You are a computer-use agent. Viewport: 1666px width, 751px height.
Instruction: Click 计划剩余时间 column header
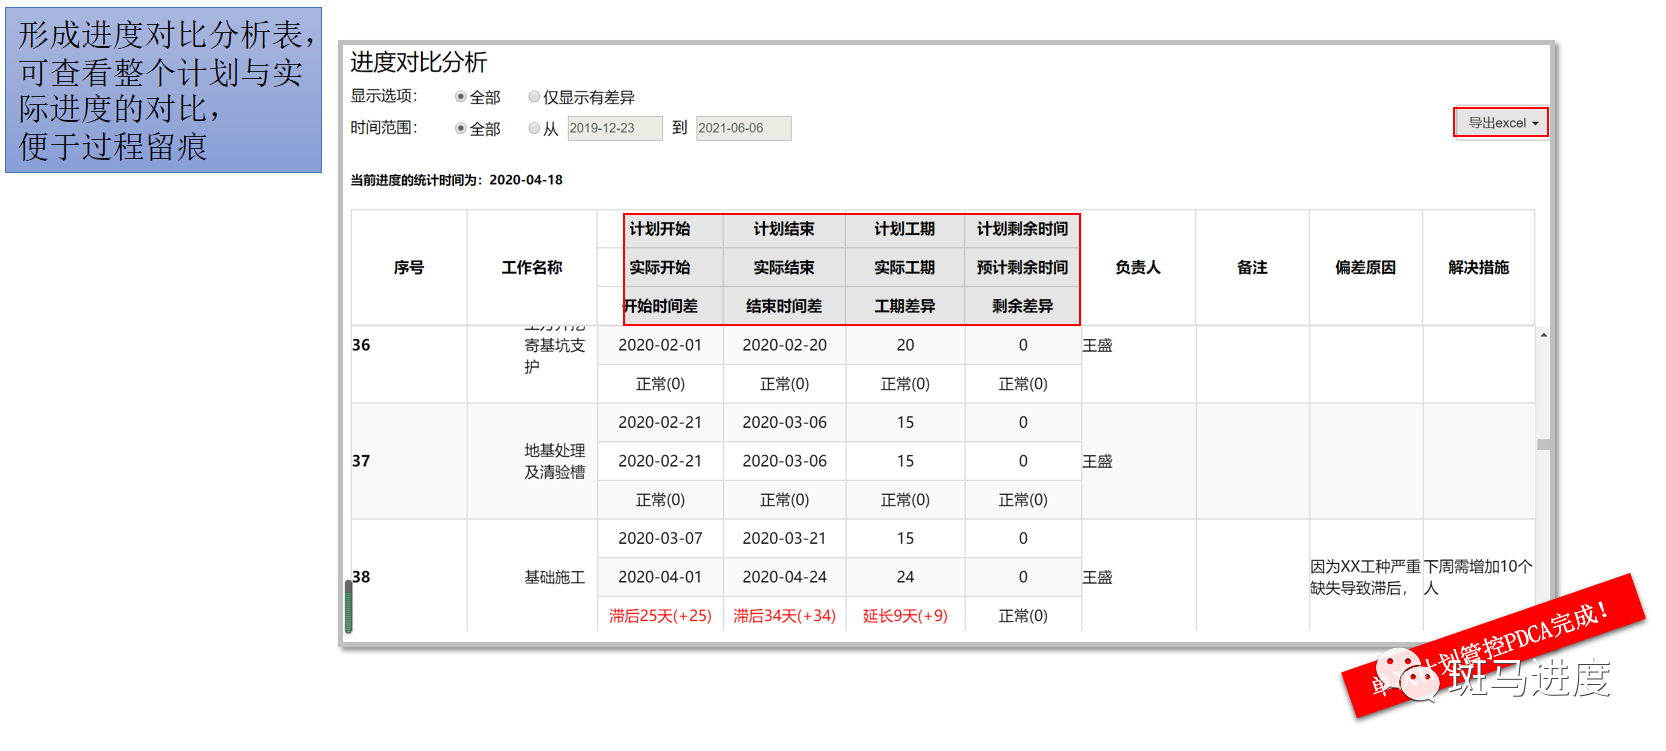click(x=1022, y=229)
